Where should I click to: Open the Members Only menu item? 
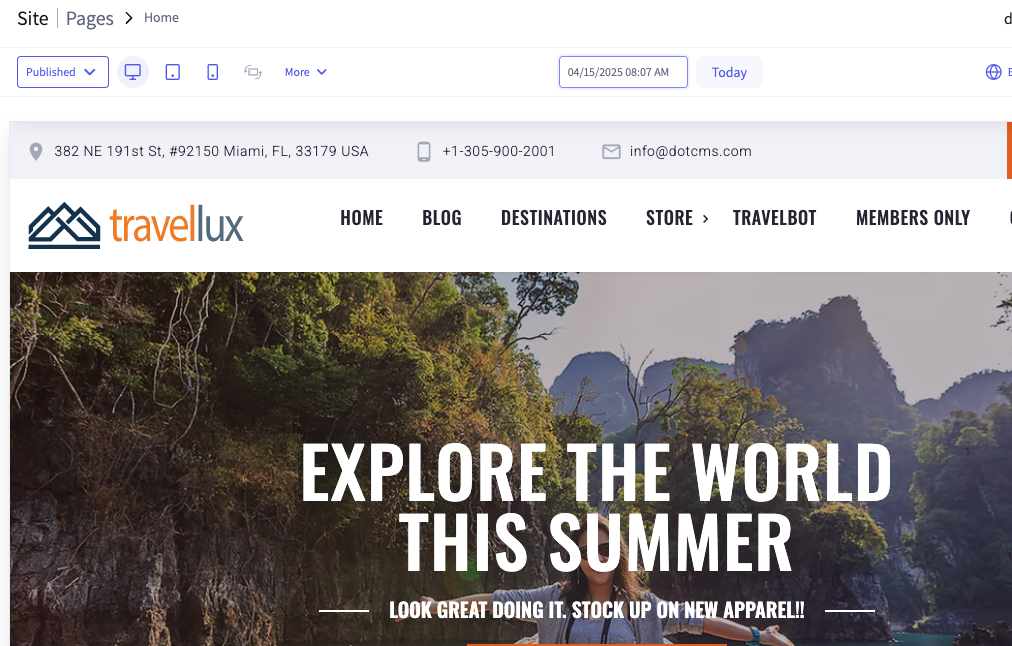(x=913, y=218)
